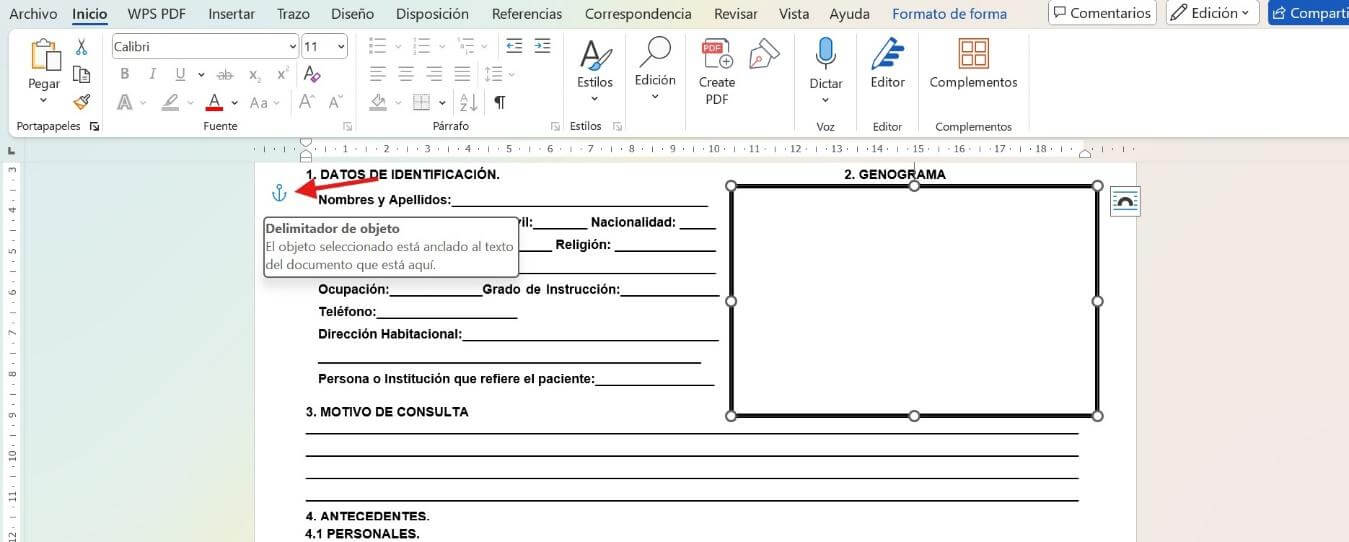Screen dimensions: 1349x542
Task: Open Párrafo dialog launcher
Action: 555,127
